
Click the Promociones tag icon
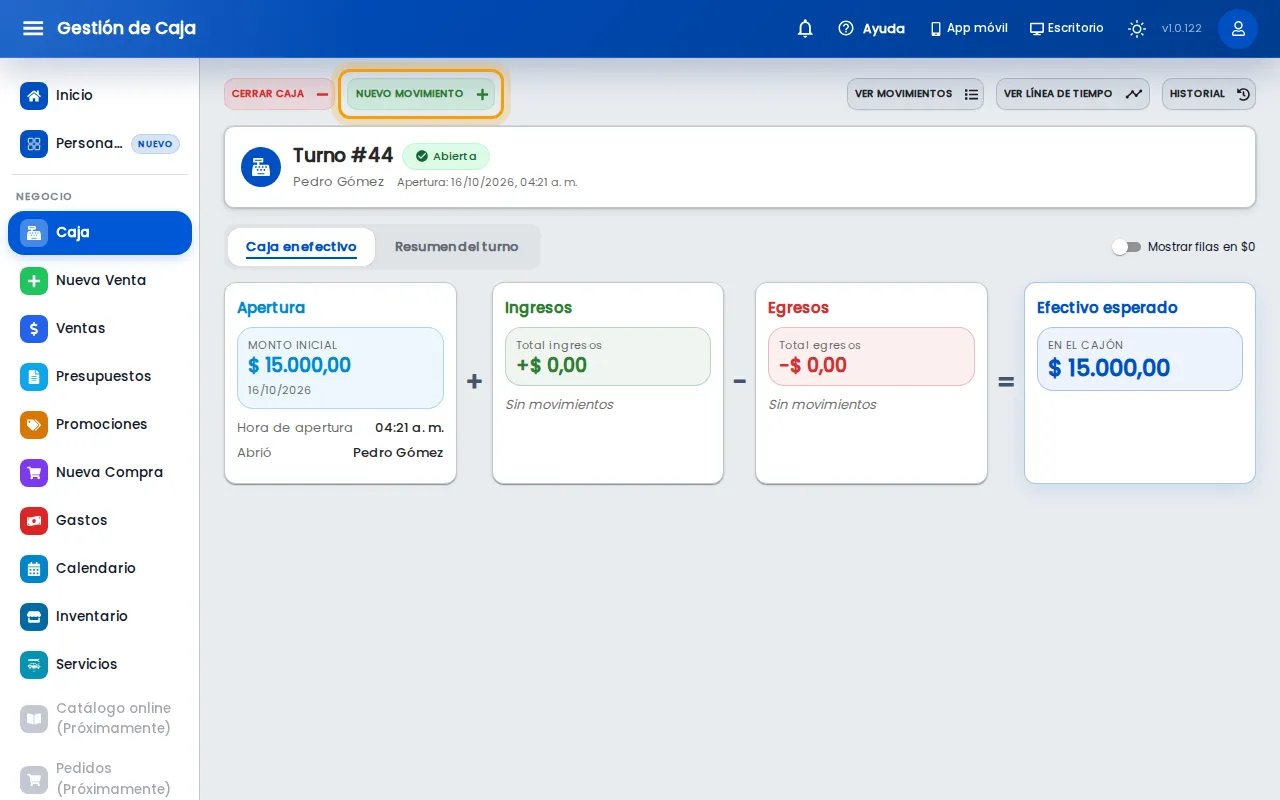[x=34, y=425]
